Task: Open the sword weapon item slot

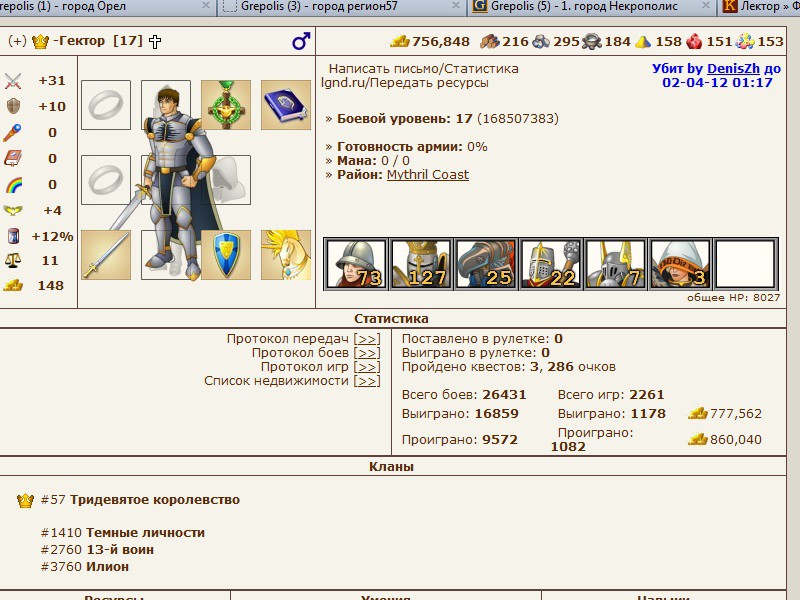Action: click(106, 255)
